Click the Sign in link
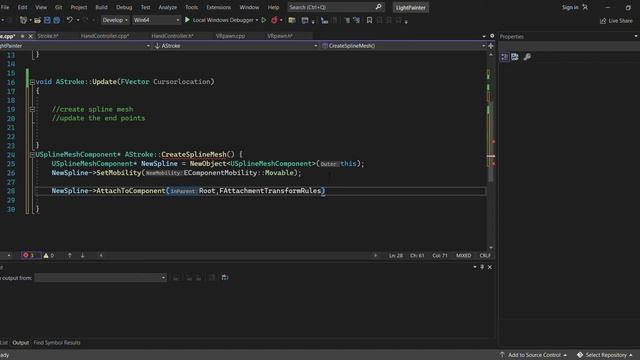 coord(570,7)
